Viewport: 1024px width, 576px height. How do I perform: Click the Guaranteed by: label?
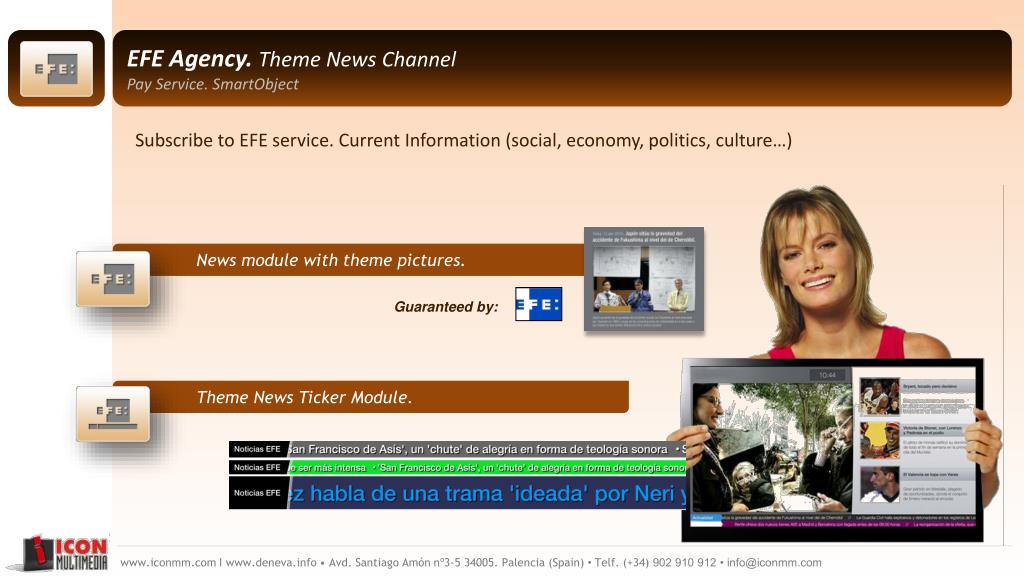click(x=446, y=307)
